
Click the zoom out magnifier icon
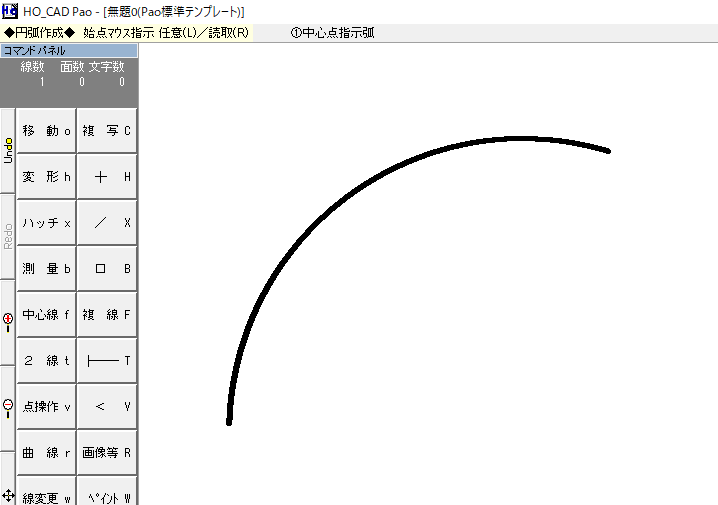pyautogui.click(x=8, y=407)
